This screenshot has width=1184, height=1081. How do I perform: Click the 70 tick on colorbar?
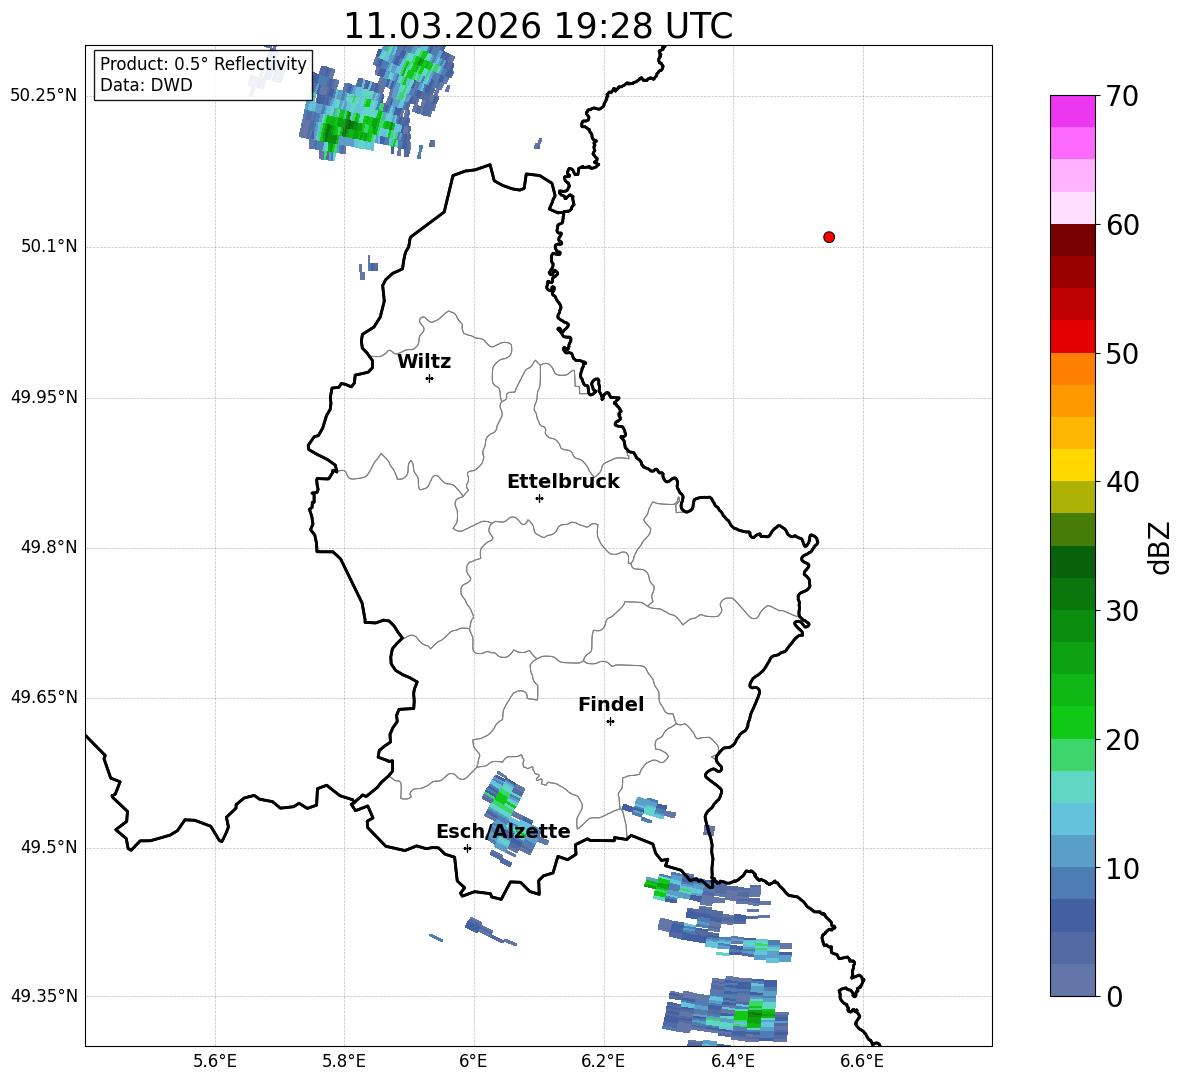[x=1122, y=96]
